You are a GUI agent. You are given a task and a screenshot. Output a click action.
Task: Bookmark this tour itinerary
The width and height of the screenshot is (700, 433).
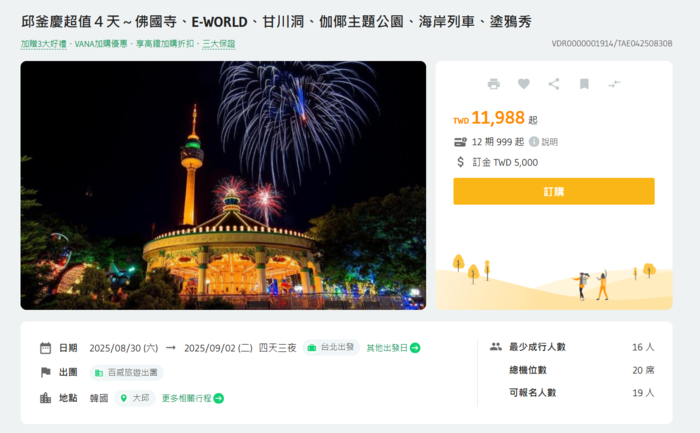584,84
